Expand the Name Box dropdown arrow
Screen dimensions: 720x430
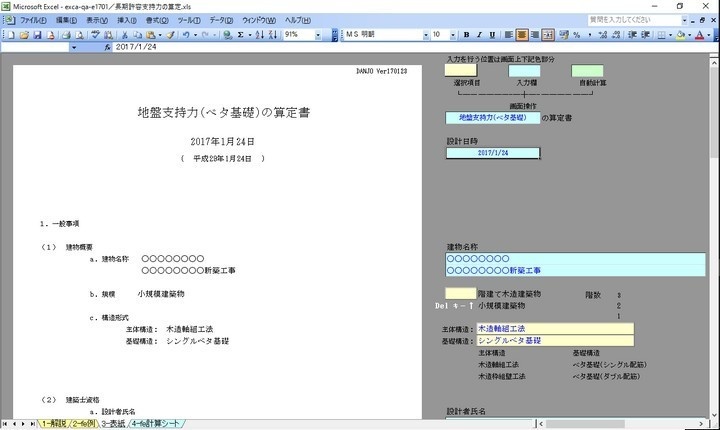(73, 47)
